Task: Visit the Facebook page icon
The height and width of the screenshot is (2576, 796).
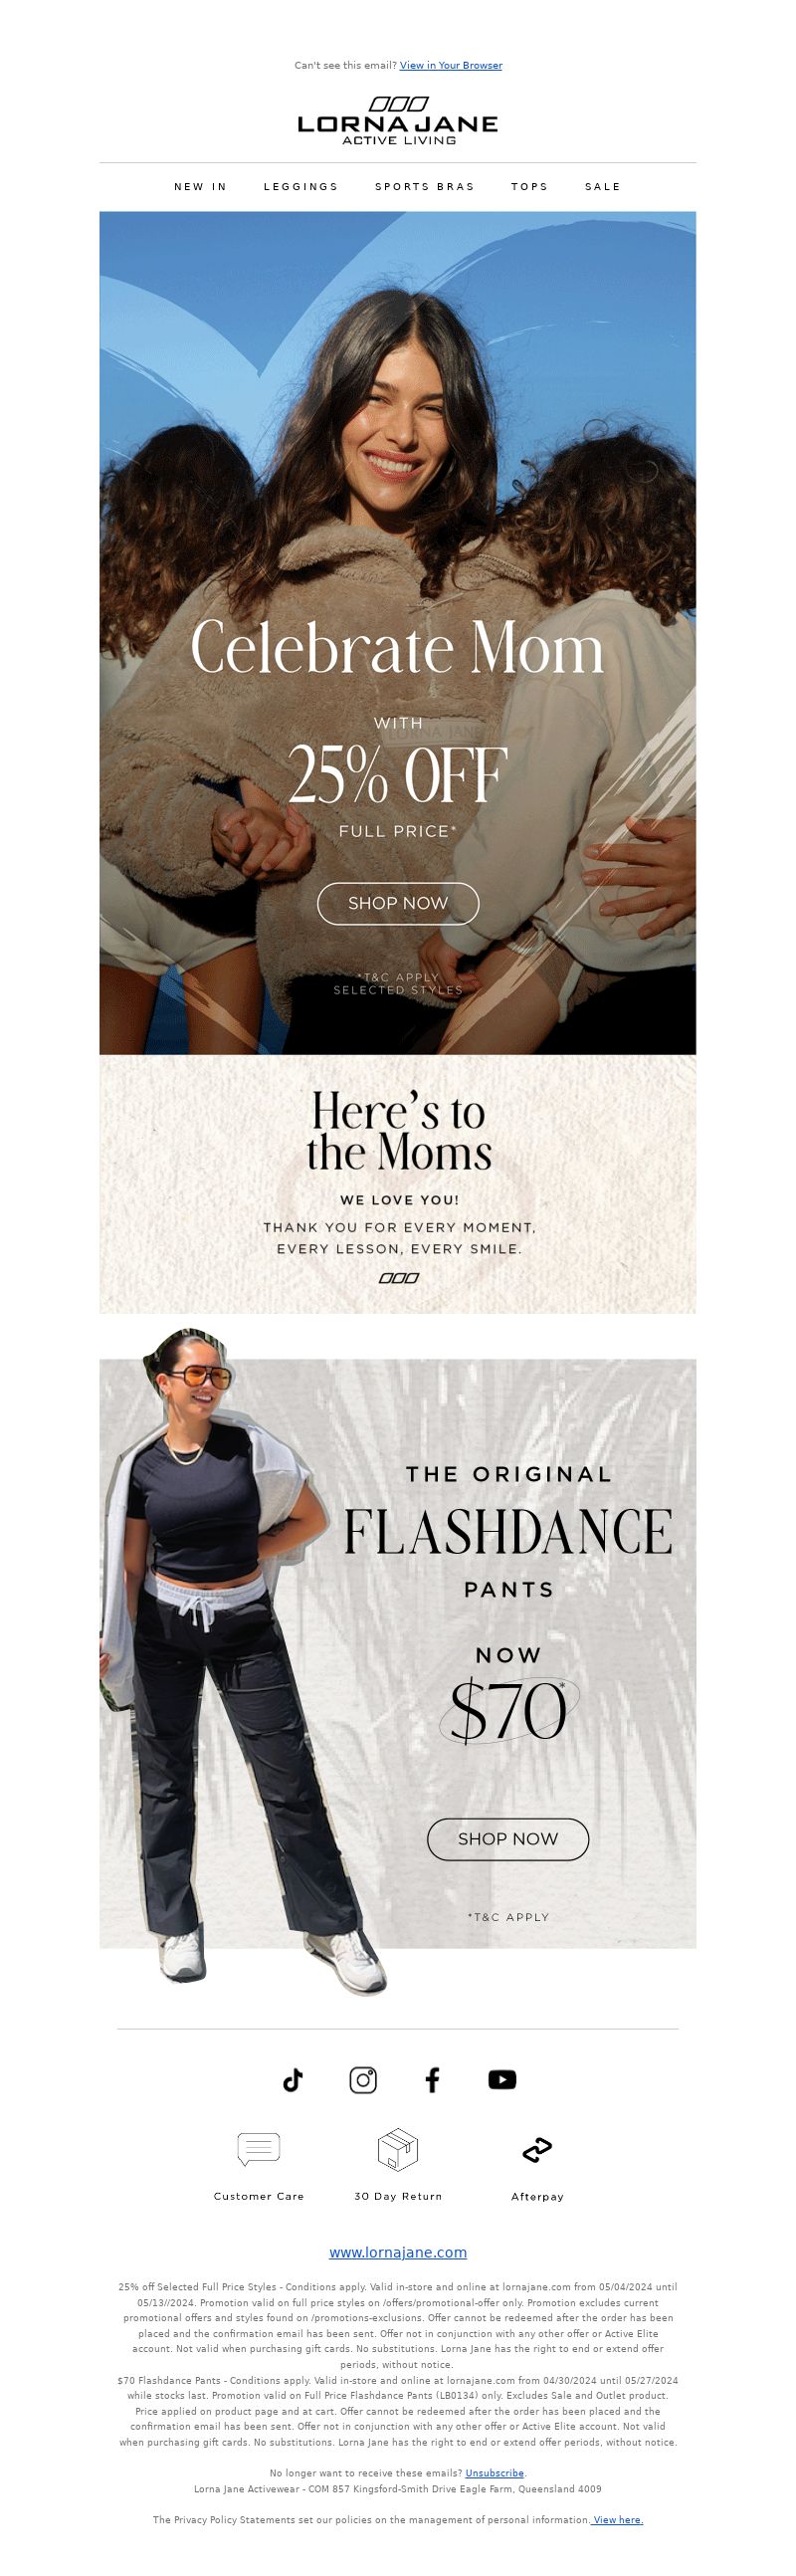Action: point(432,2080)
